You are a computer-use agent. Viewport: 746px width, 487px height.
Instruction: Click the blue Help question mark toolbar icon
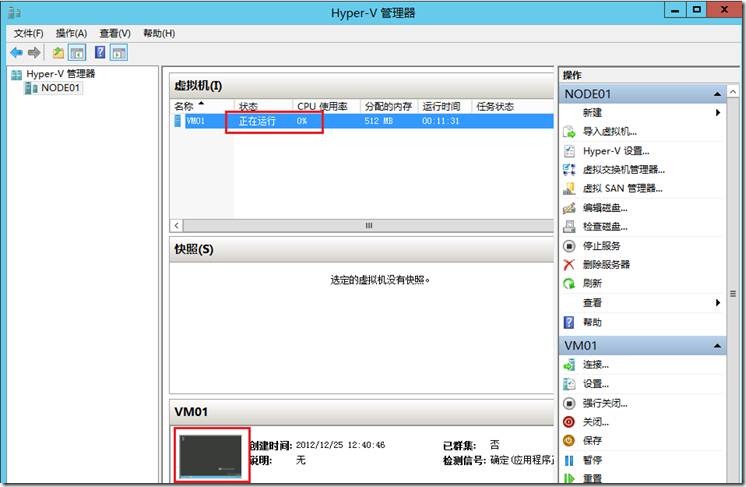(100, 52)
